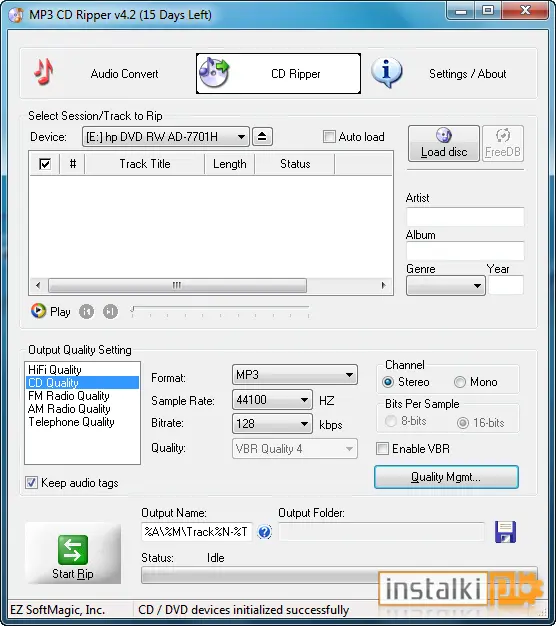Open the Device drive dropdown

(166, 137)
